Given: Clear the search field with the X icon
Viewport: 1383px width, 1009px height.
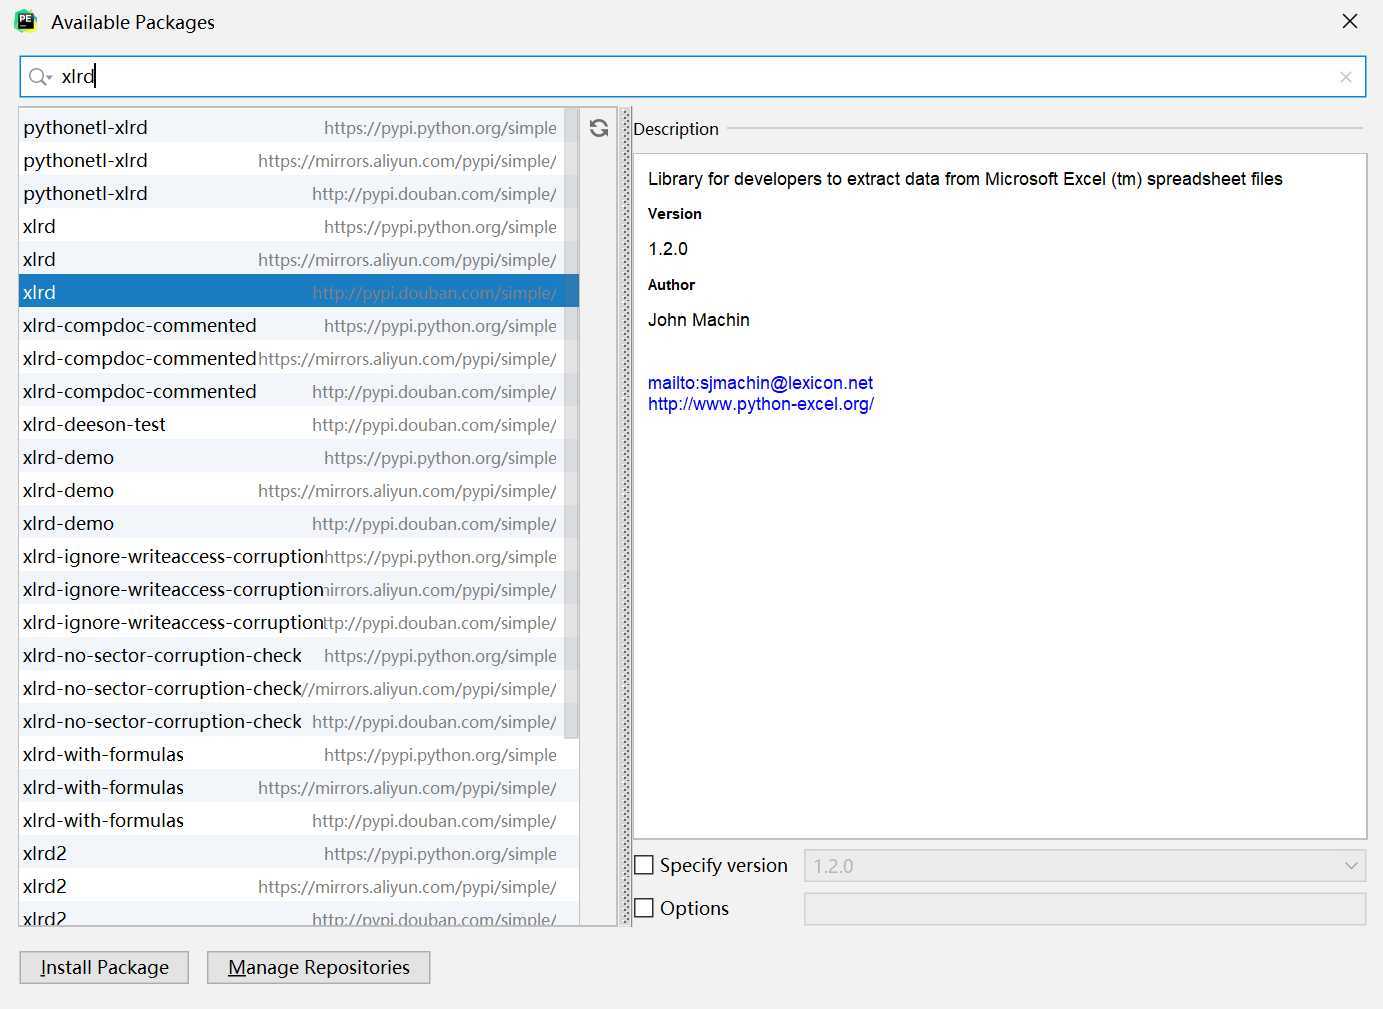Looking at the screenshot, I should 1346,77.
